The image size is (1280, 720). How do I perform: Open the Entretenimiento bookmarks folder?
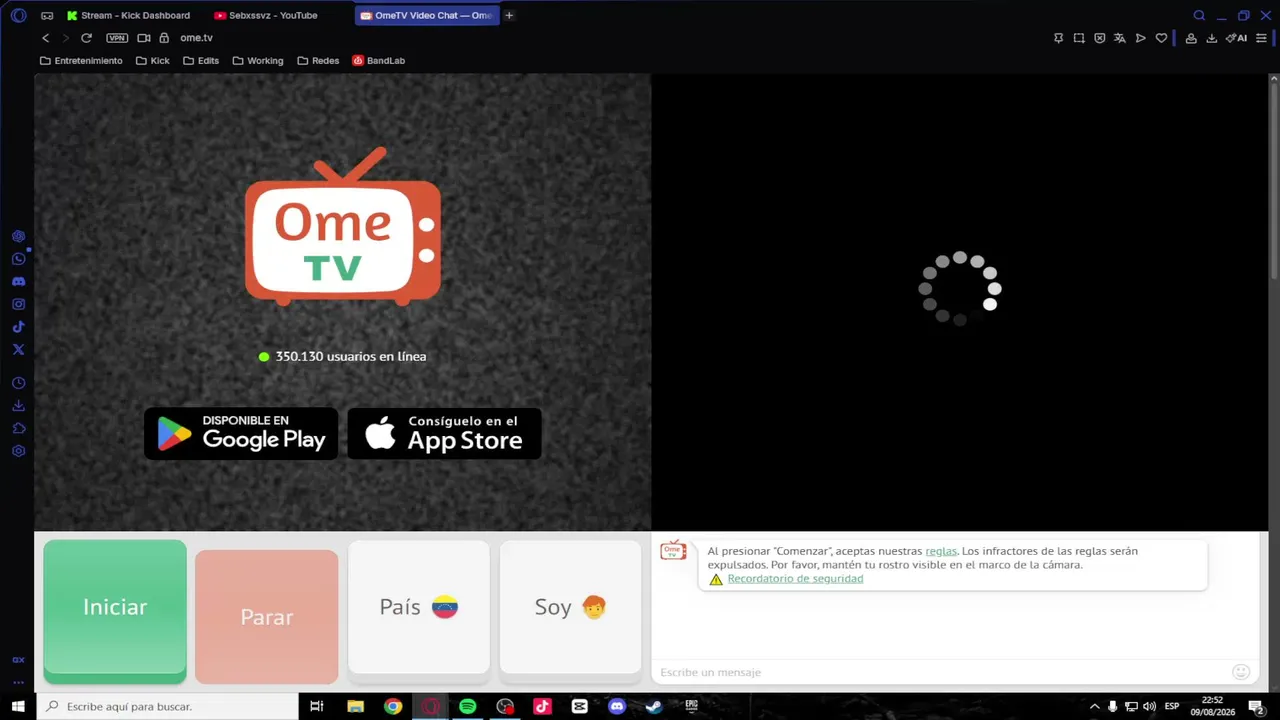click(81, 61)
